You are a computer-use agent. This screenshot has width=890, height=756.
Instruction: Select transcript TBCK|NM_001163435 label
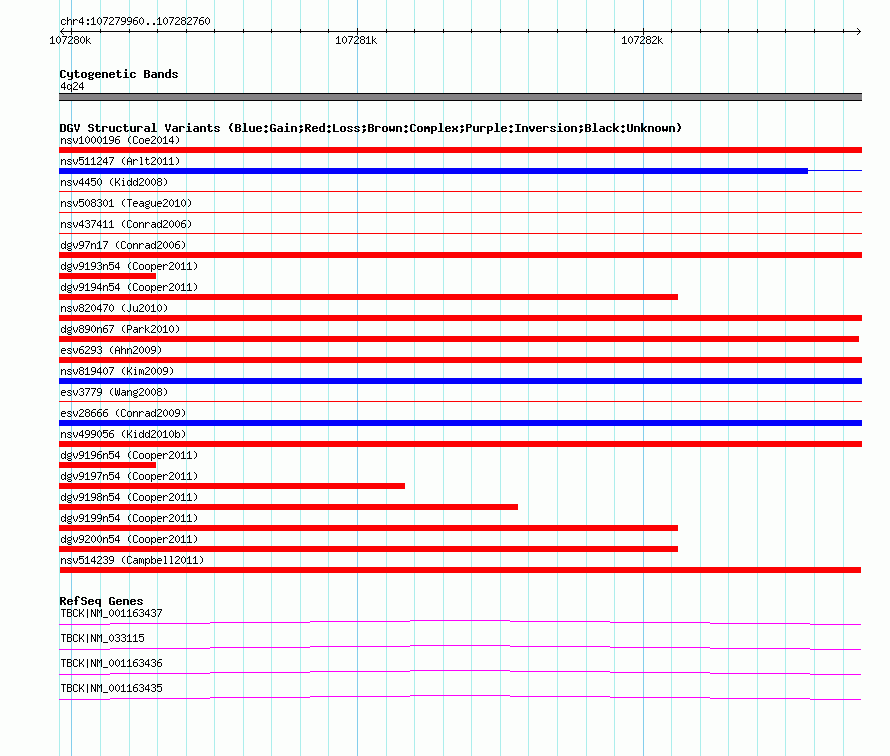tap(111, 688)
